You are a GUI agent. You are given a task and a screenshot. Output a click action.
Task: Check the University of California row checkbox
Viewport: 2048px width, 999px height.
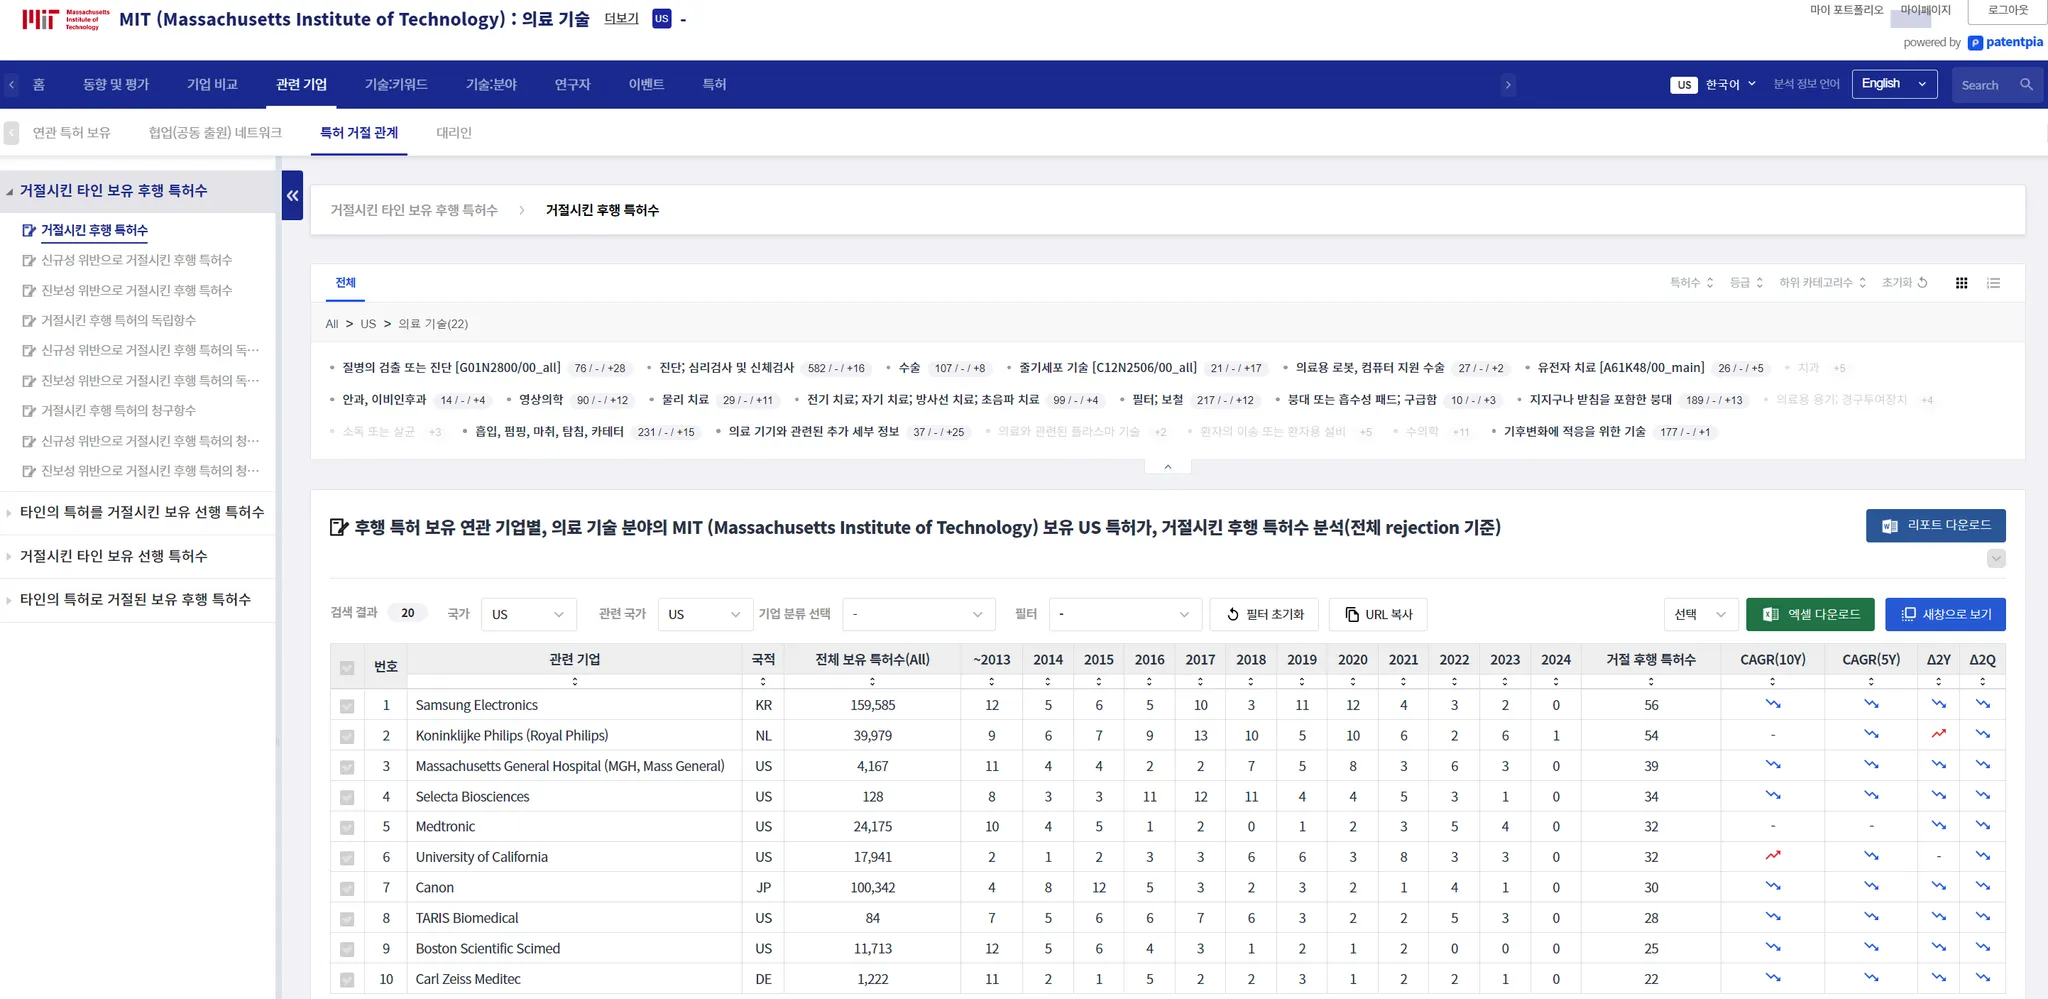point(347,858)
